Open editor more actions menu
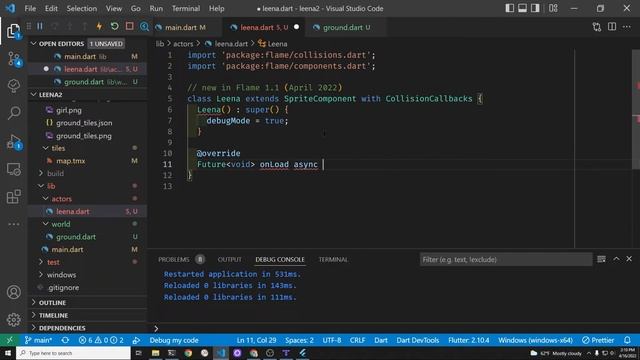The height and width of the screenshot is (360, 640). (627, 27)
